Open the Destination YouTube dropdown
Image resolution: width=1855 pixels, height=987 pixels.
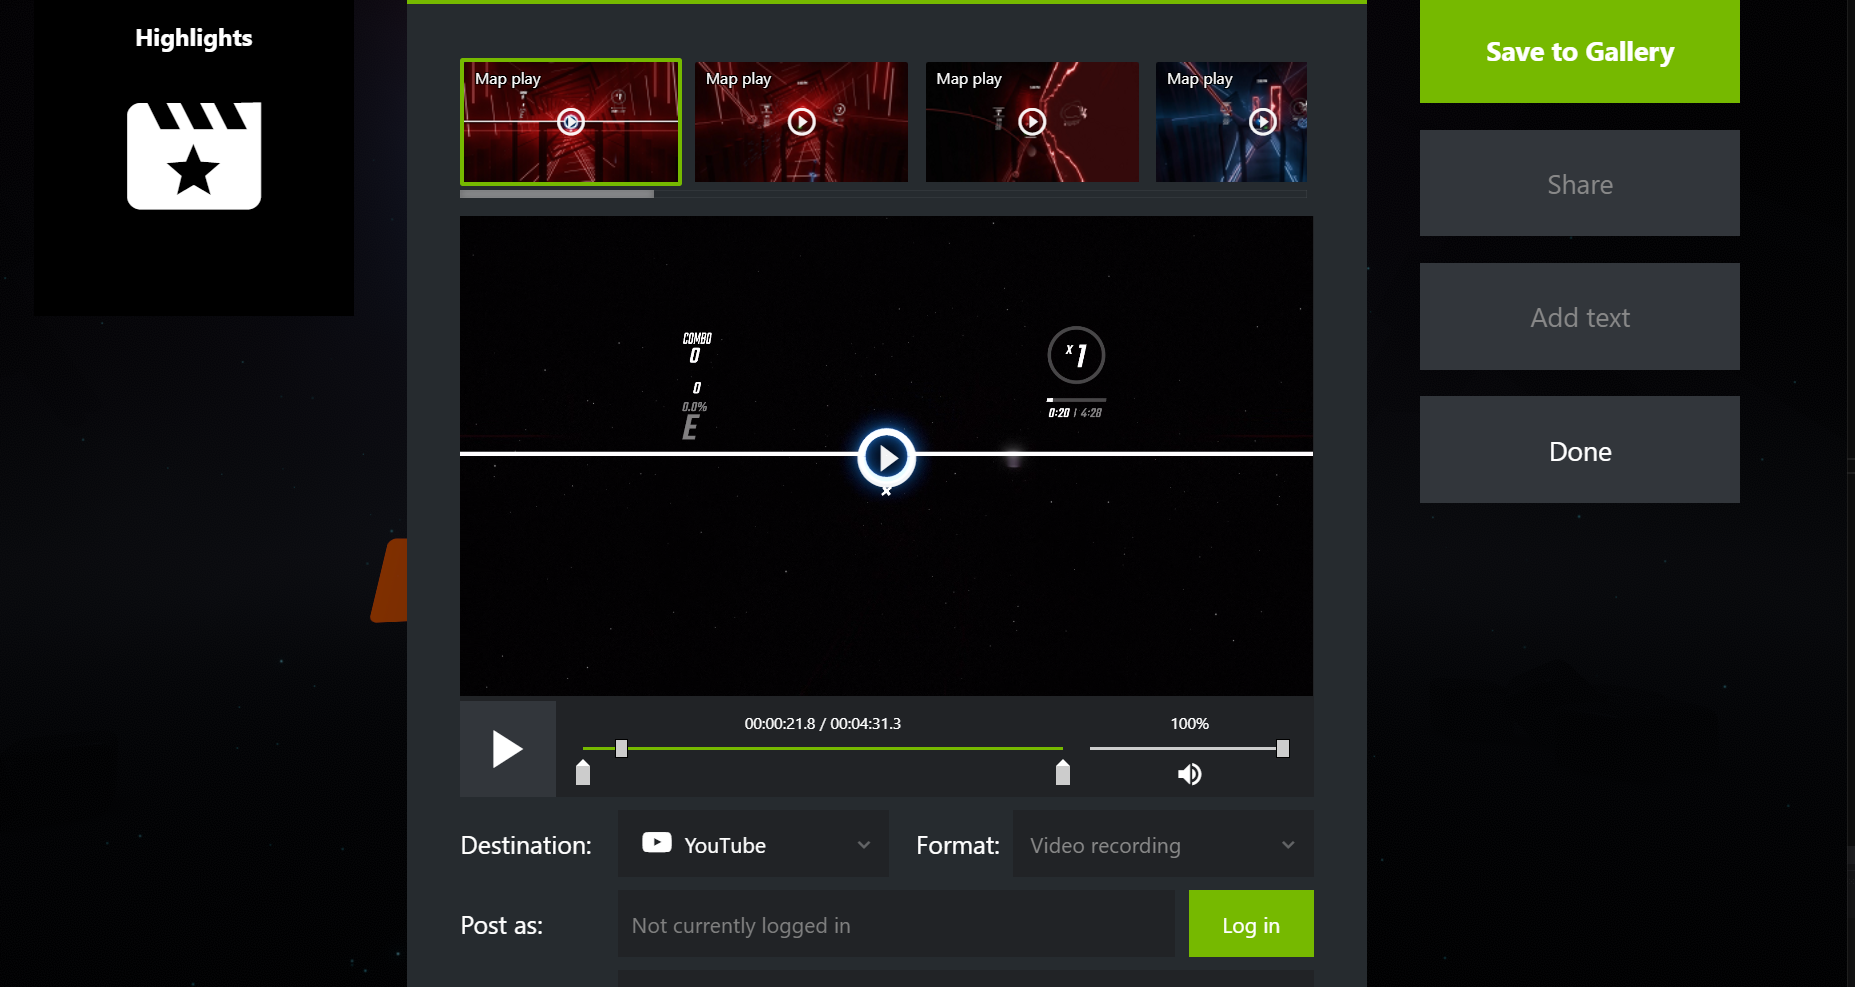point(753,844)
